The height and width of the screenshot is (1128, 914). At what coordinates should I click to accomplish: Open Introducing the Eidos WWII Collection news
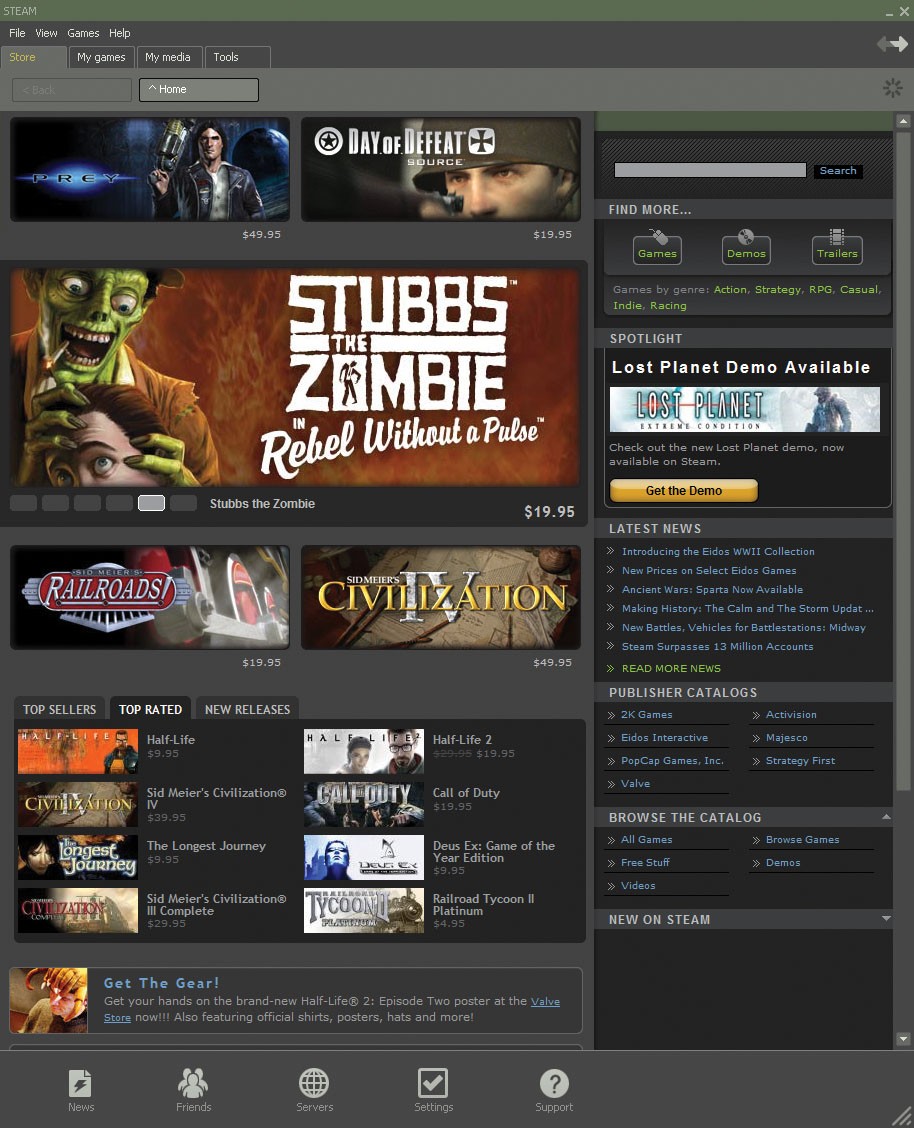(718, 551)
